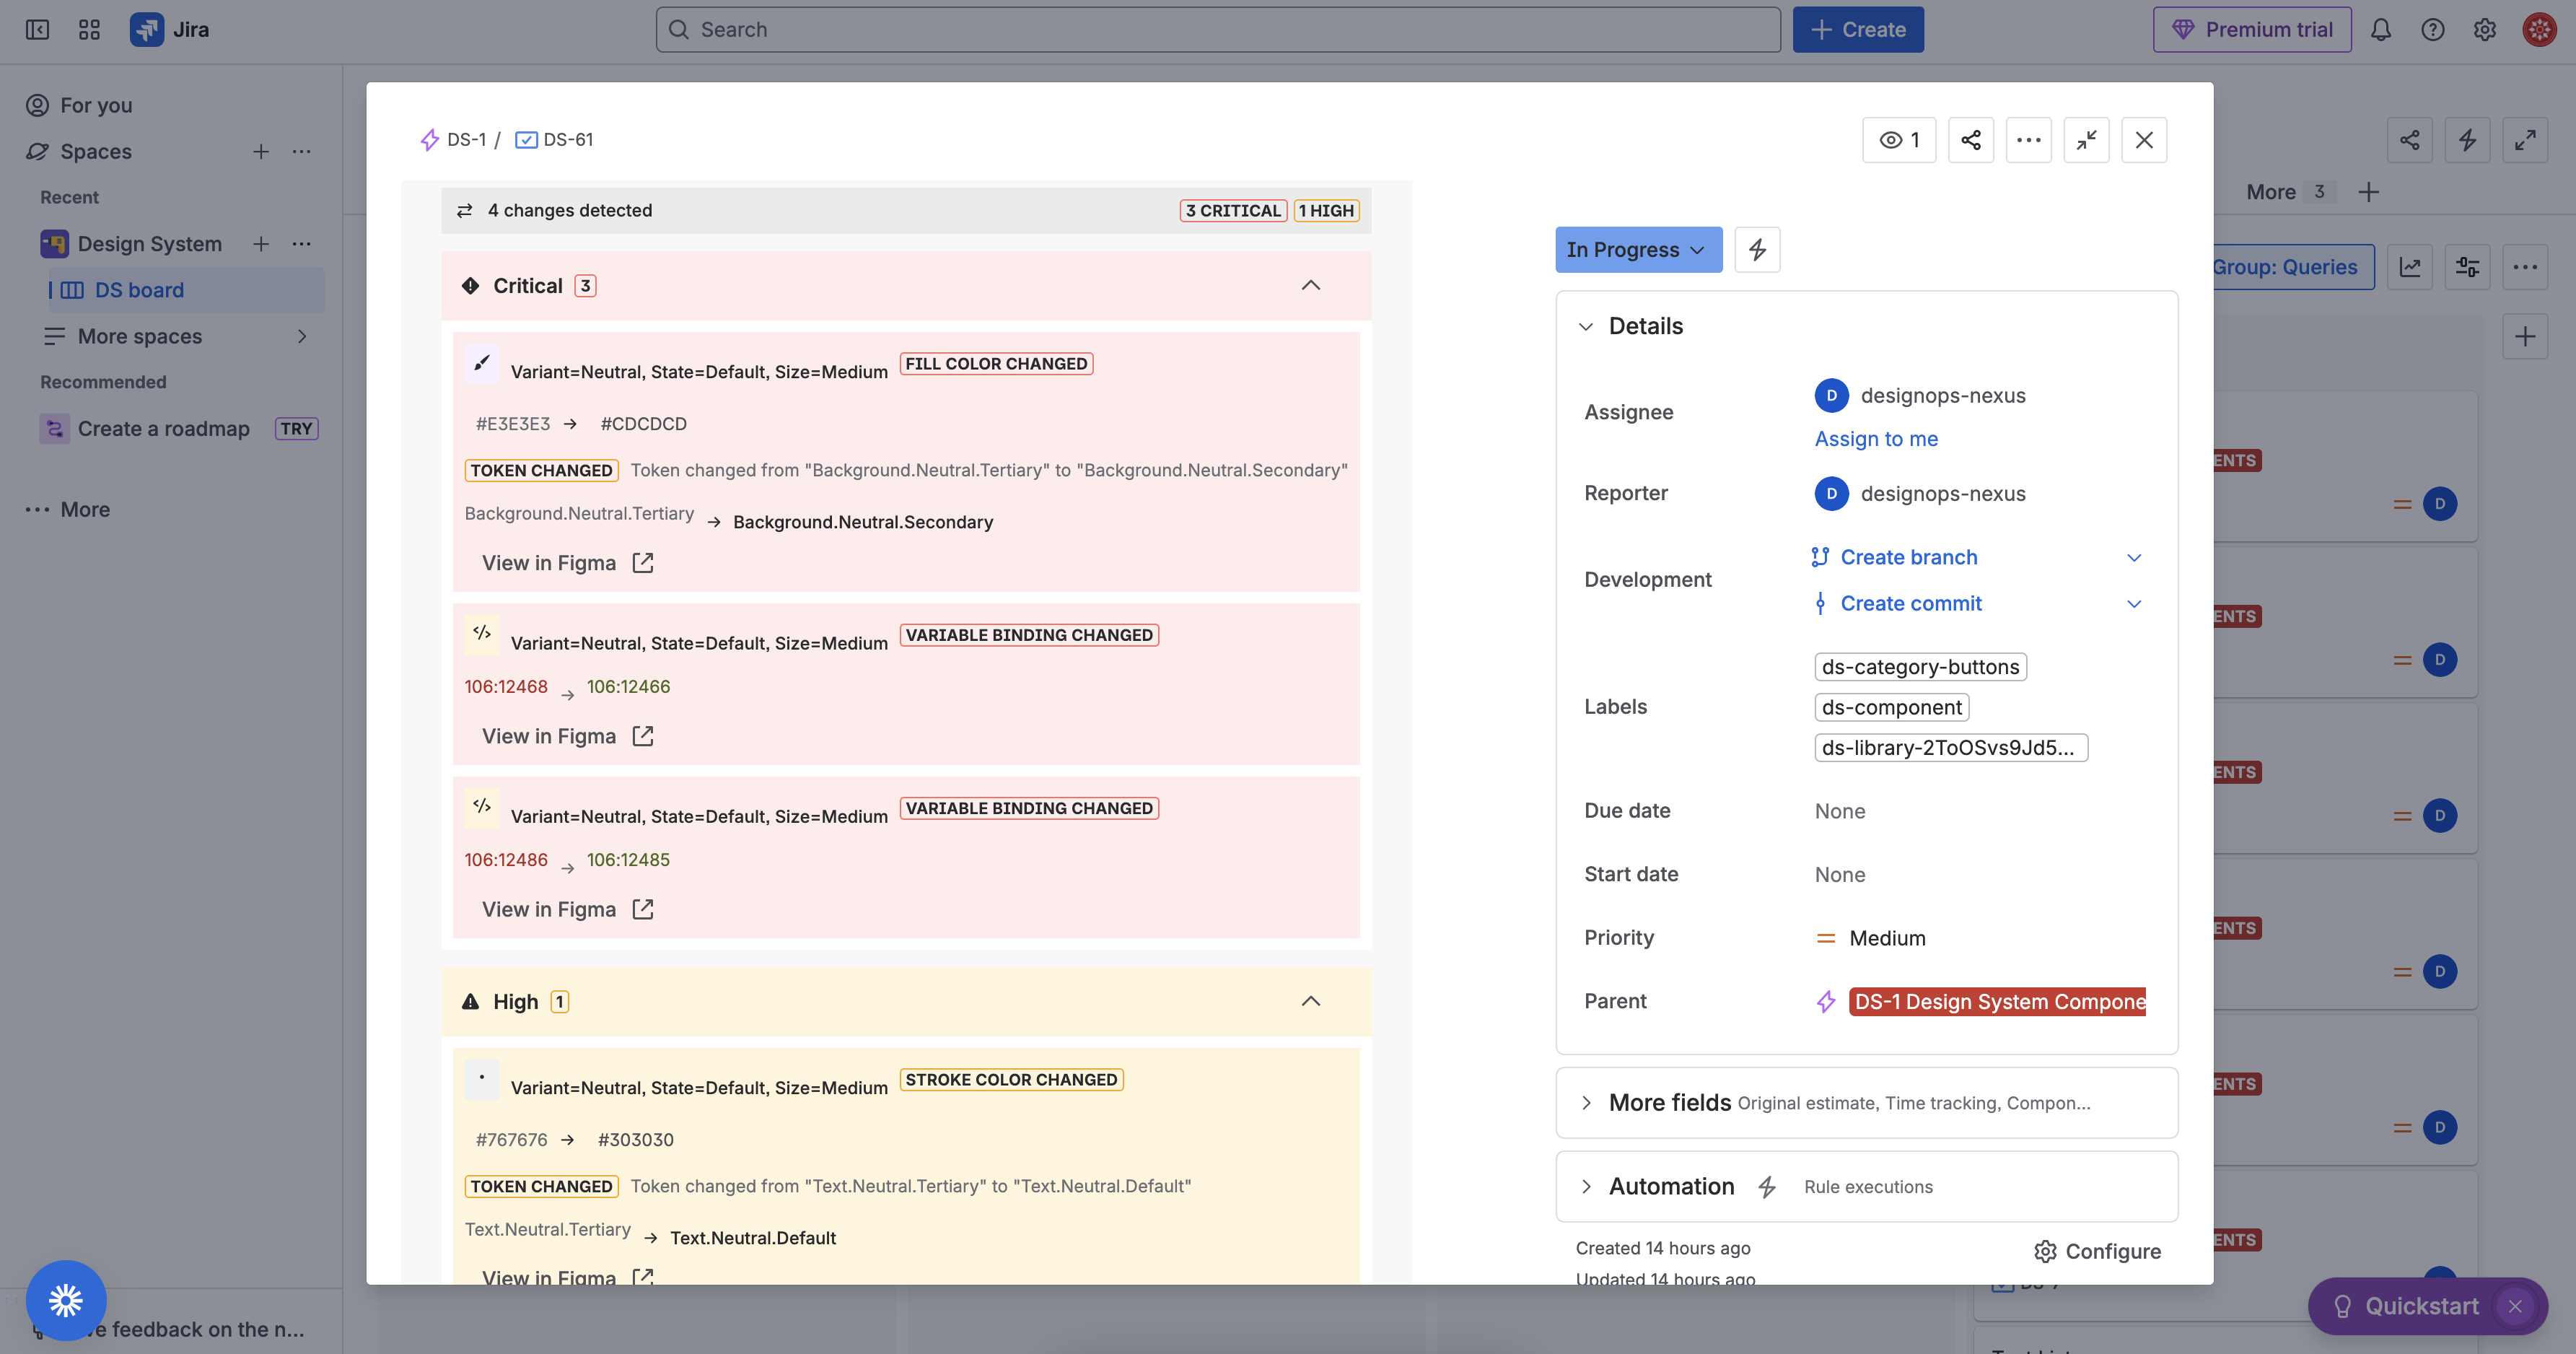2576x1354 pixels.
Task: Click the collapse sidebar icon
Action: pos(37,30)
